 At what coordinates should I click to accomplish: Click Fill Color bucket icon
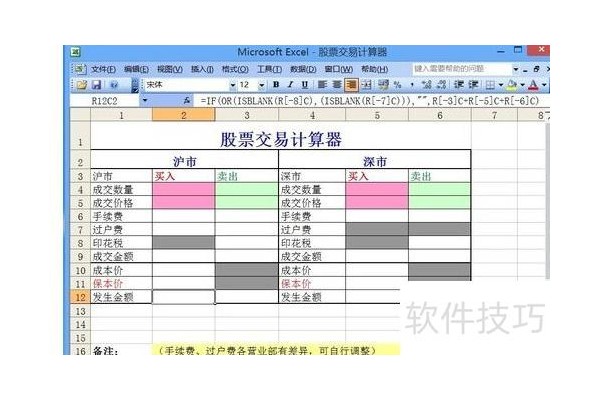click(x=512, y=85)
